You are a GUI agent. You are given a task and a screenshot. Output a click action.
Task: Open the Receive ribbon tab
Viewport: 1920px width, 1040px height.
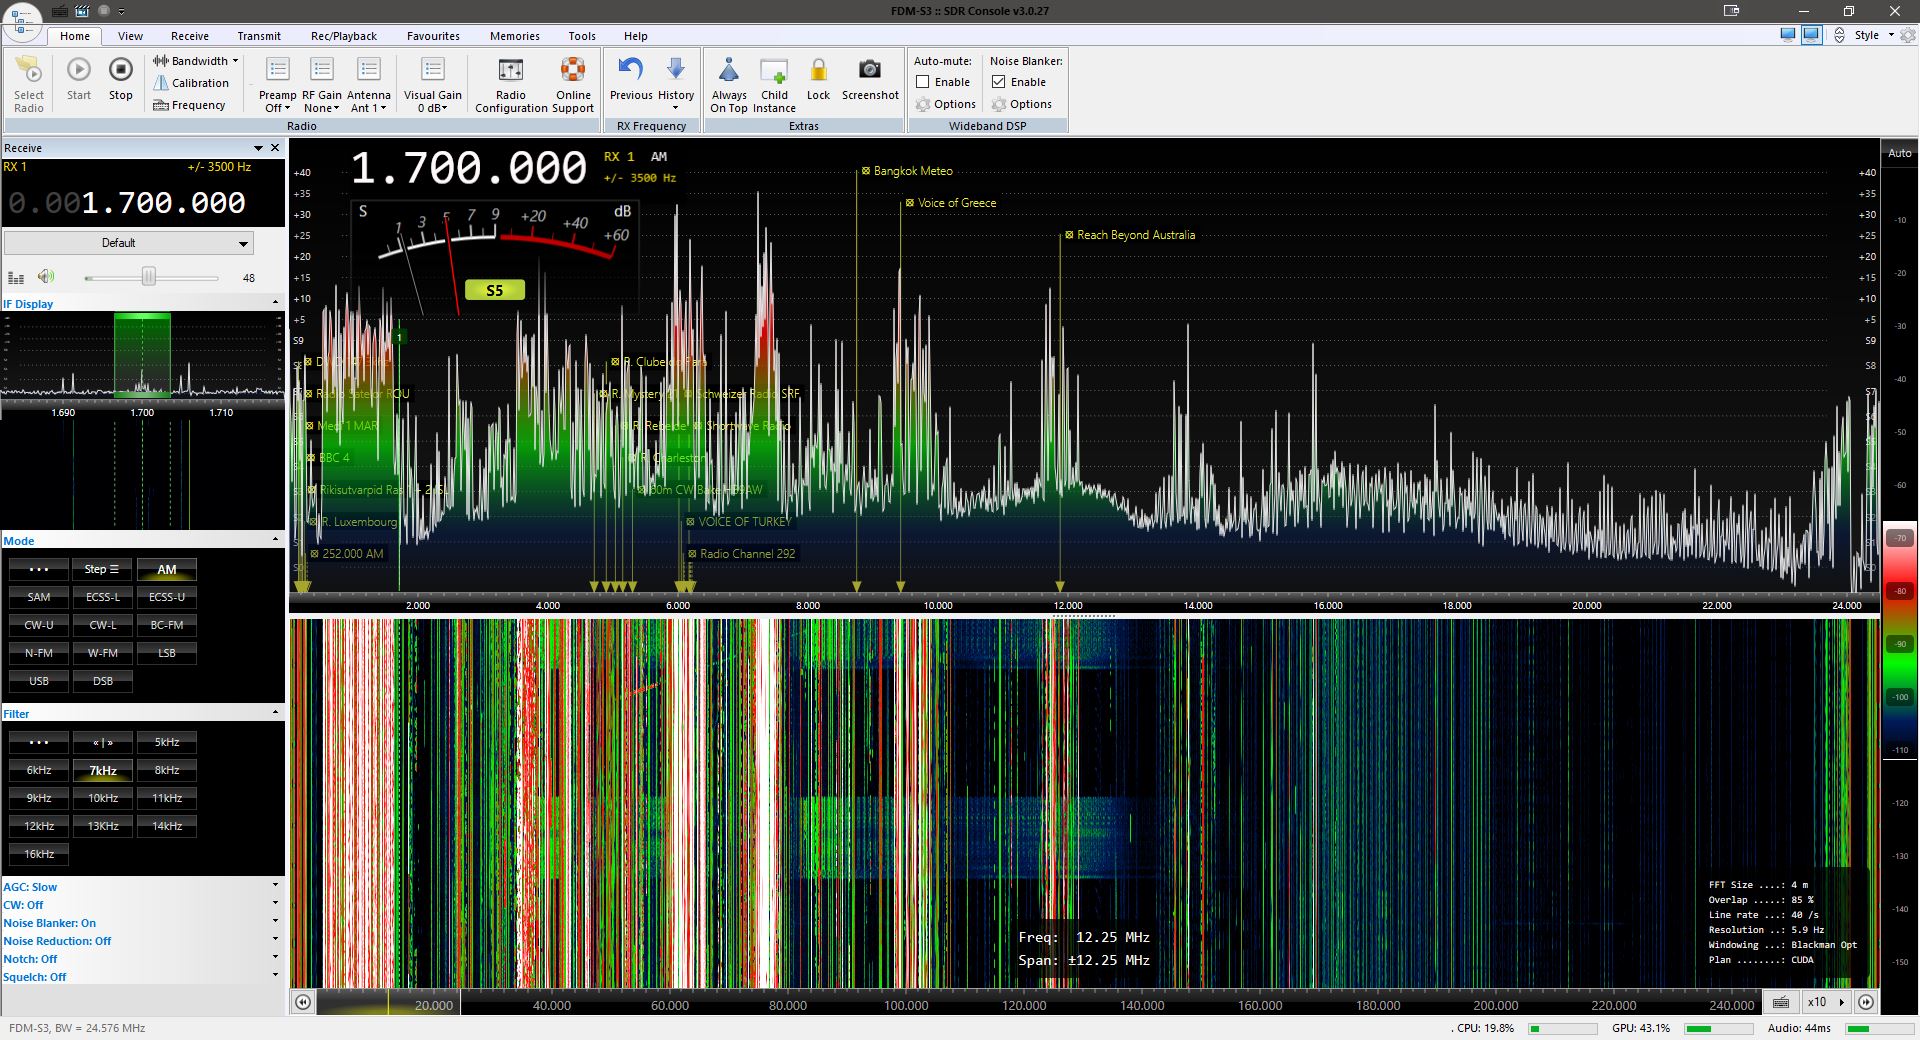click(189, 36)
